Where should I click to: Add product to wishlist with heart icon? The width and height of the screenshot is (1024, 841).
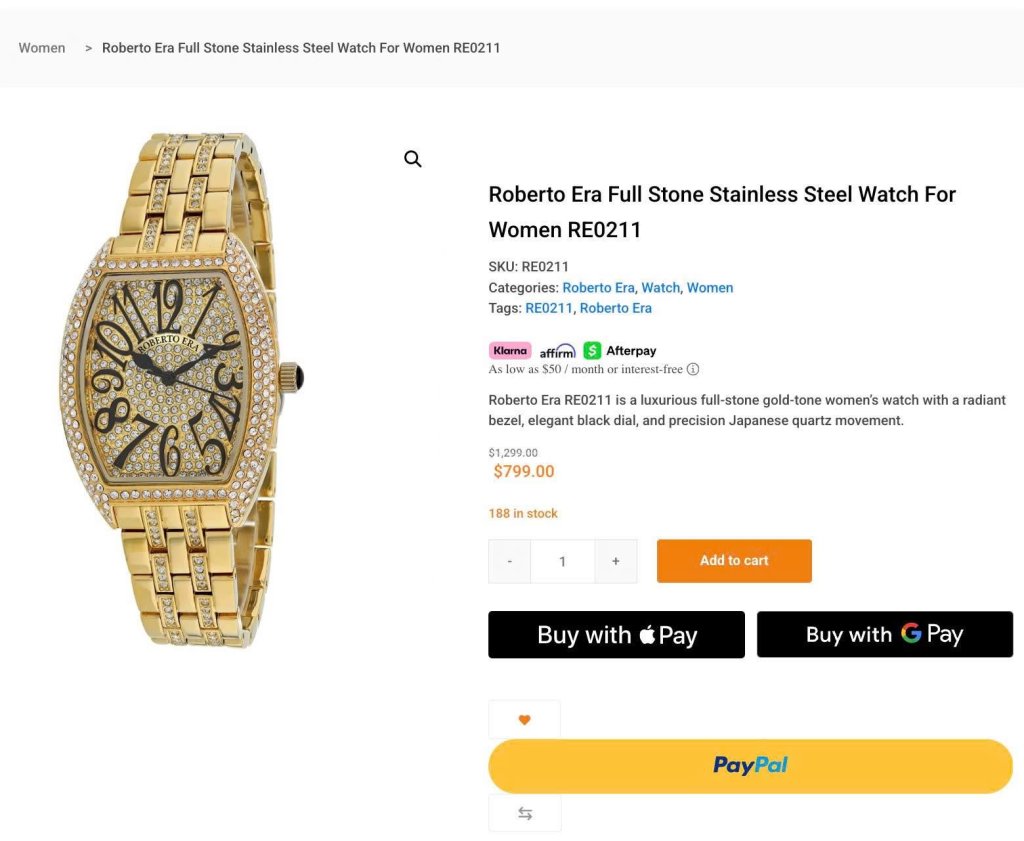tap(524, 720)
